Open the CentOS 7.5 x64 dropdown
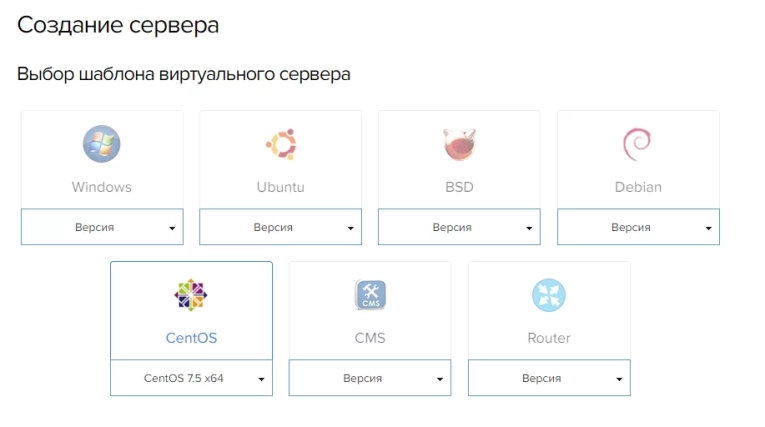Image resolution: width=765 pixels, height=427 pixels. click(x=191, y=378)
